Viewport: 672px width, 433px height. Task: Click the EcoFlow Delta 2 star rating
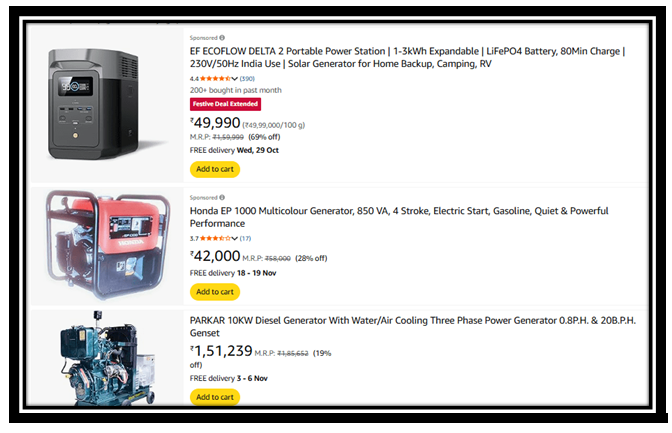pyautogui.click(x=214, y=78)
